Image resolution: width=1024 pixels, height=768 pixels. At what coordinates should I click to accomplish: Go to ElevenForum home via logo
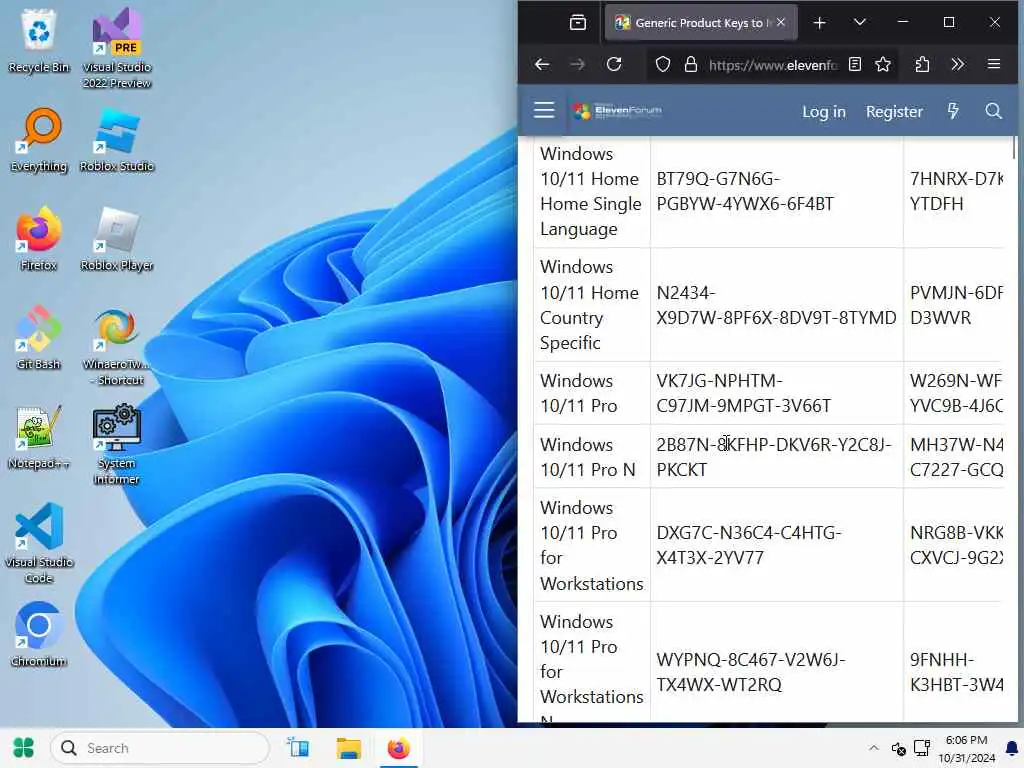tap(617, 111)
